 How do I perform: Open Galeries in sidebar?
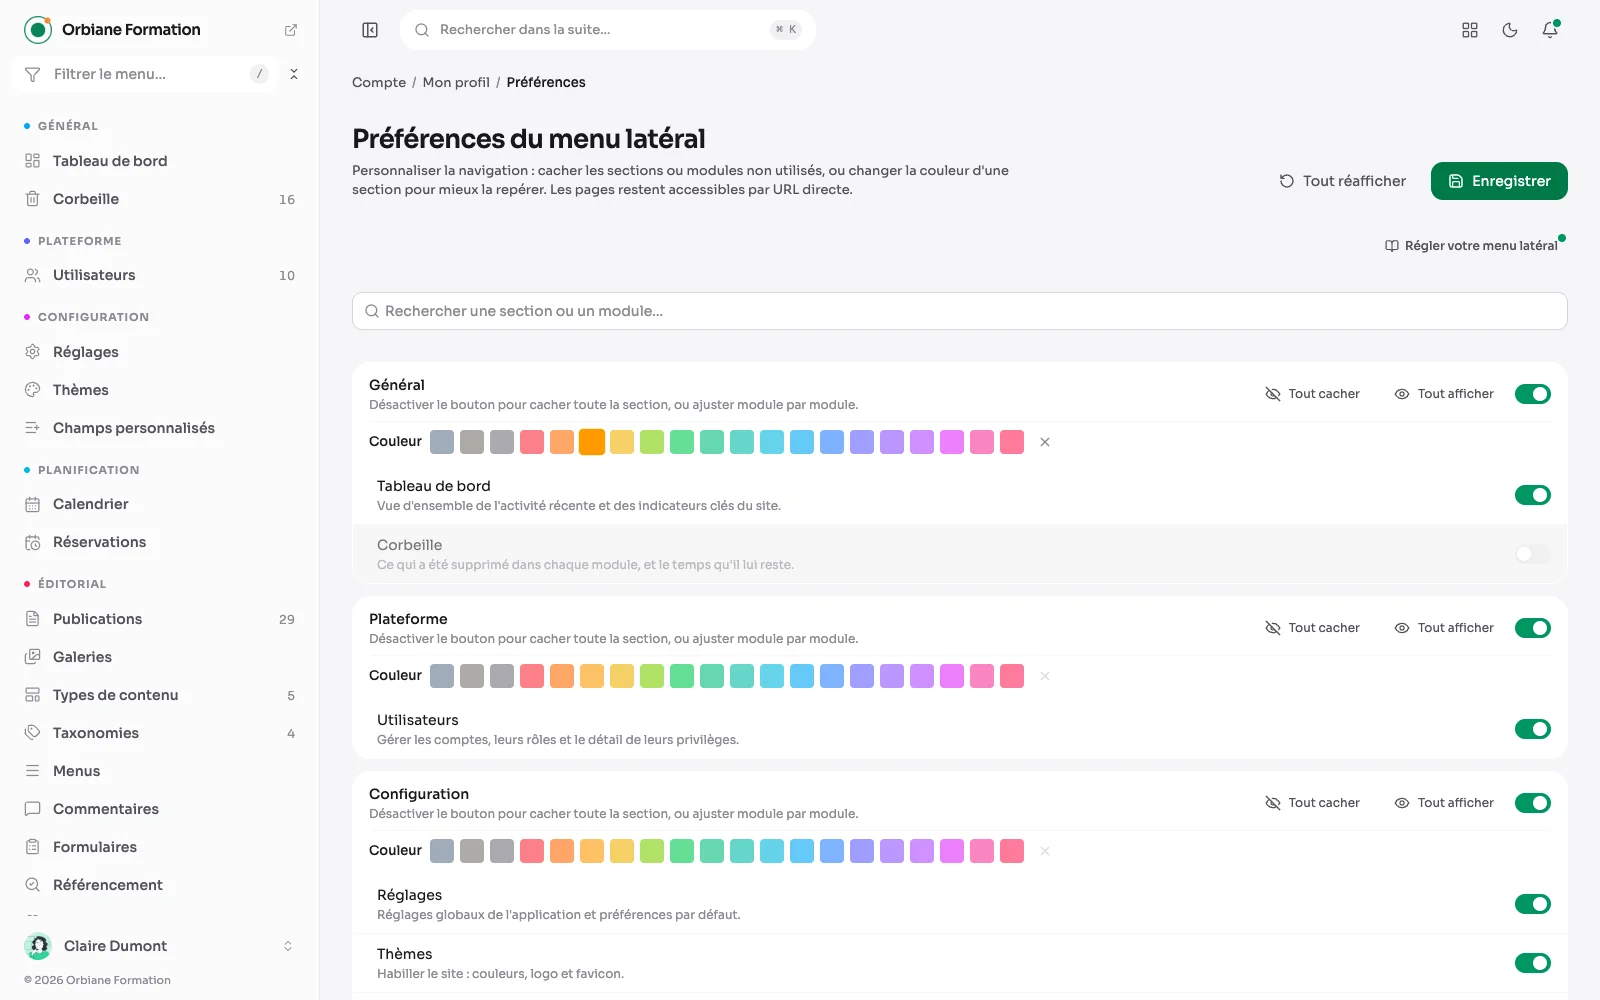click(160, 657)
